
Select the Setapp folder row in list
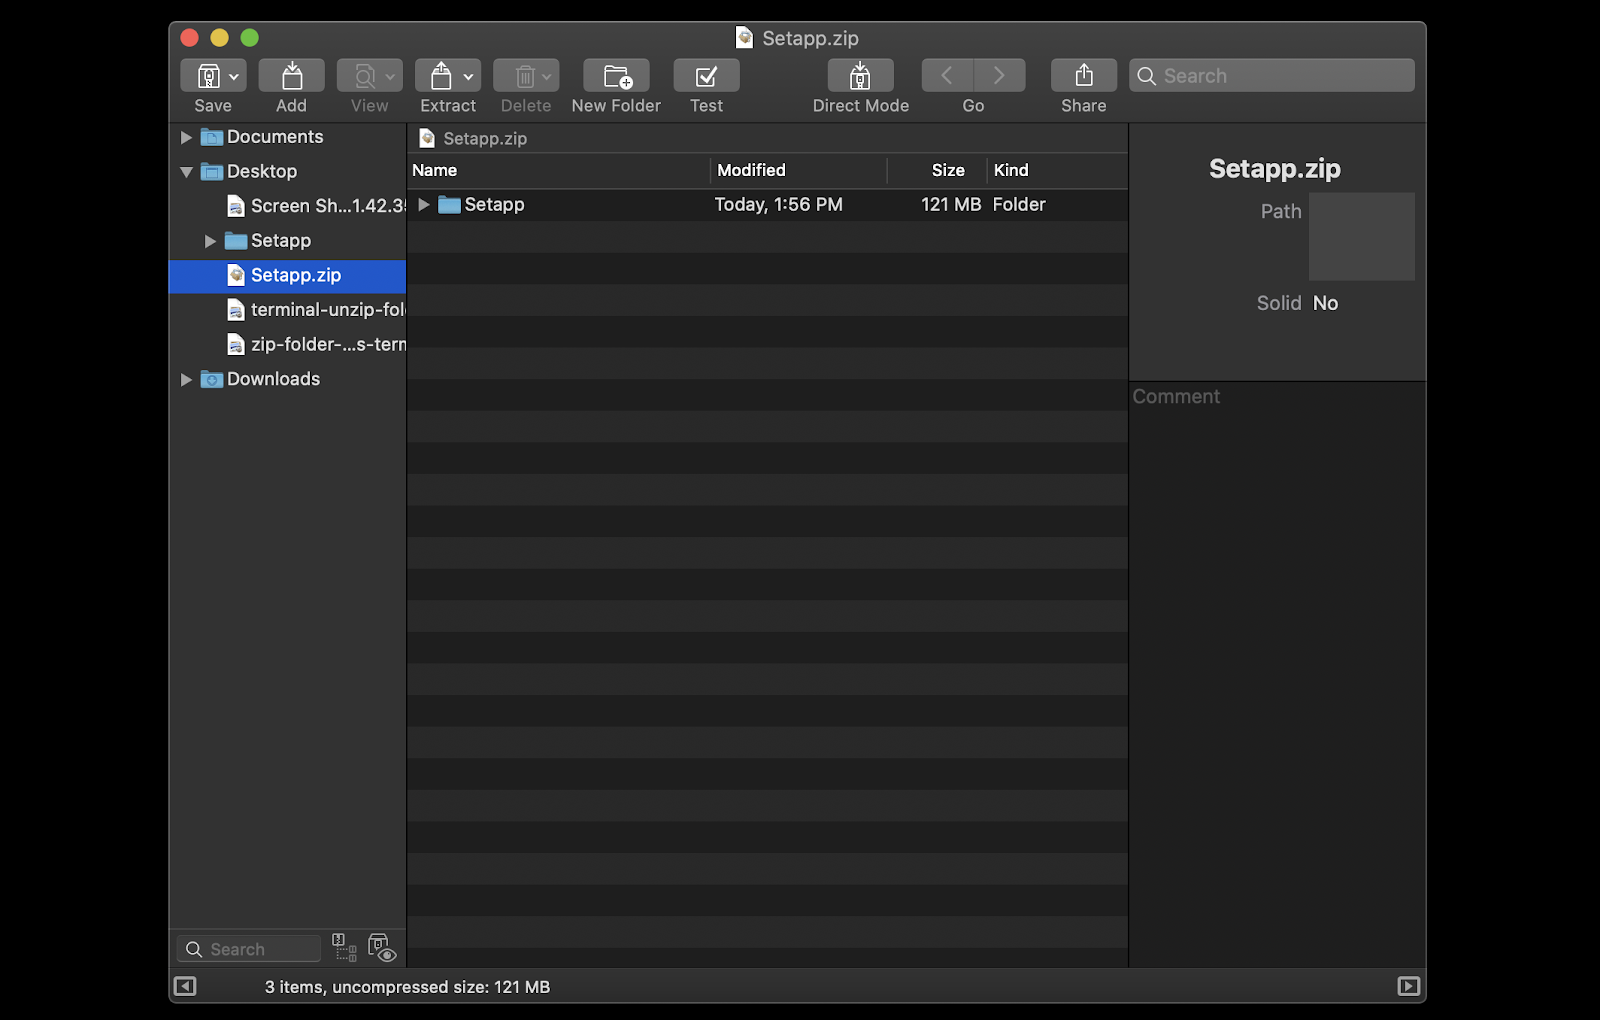pos(768,205)
